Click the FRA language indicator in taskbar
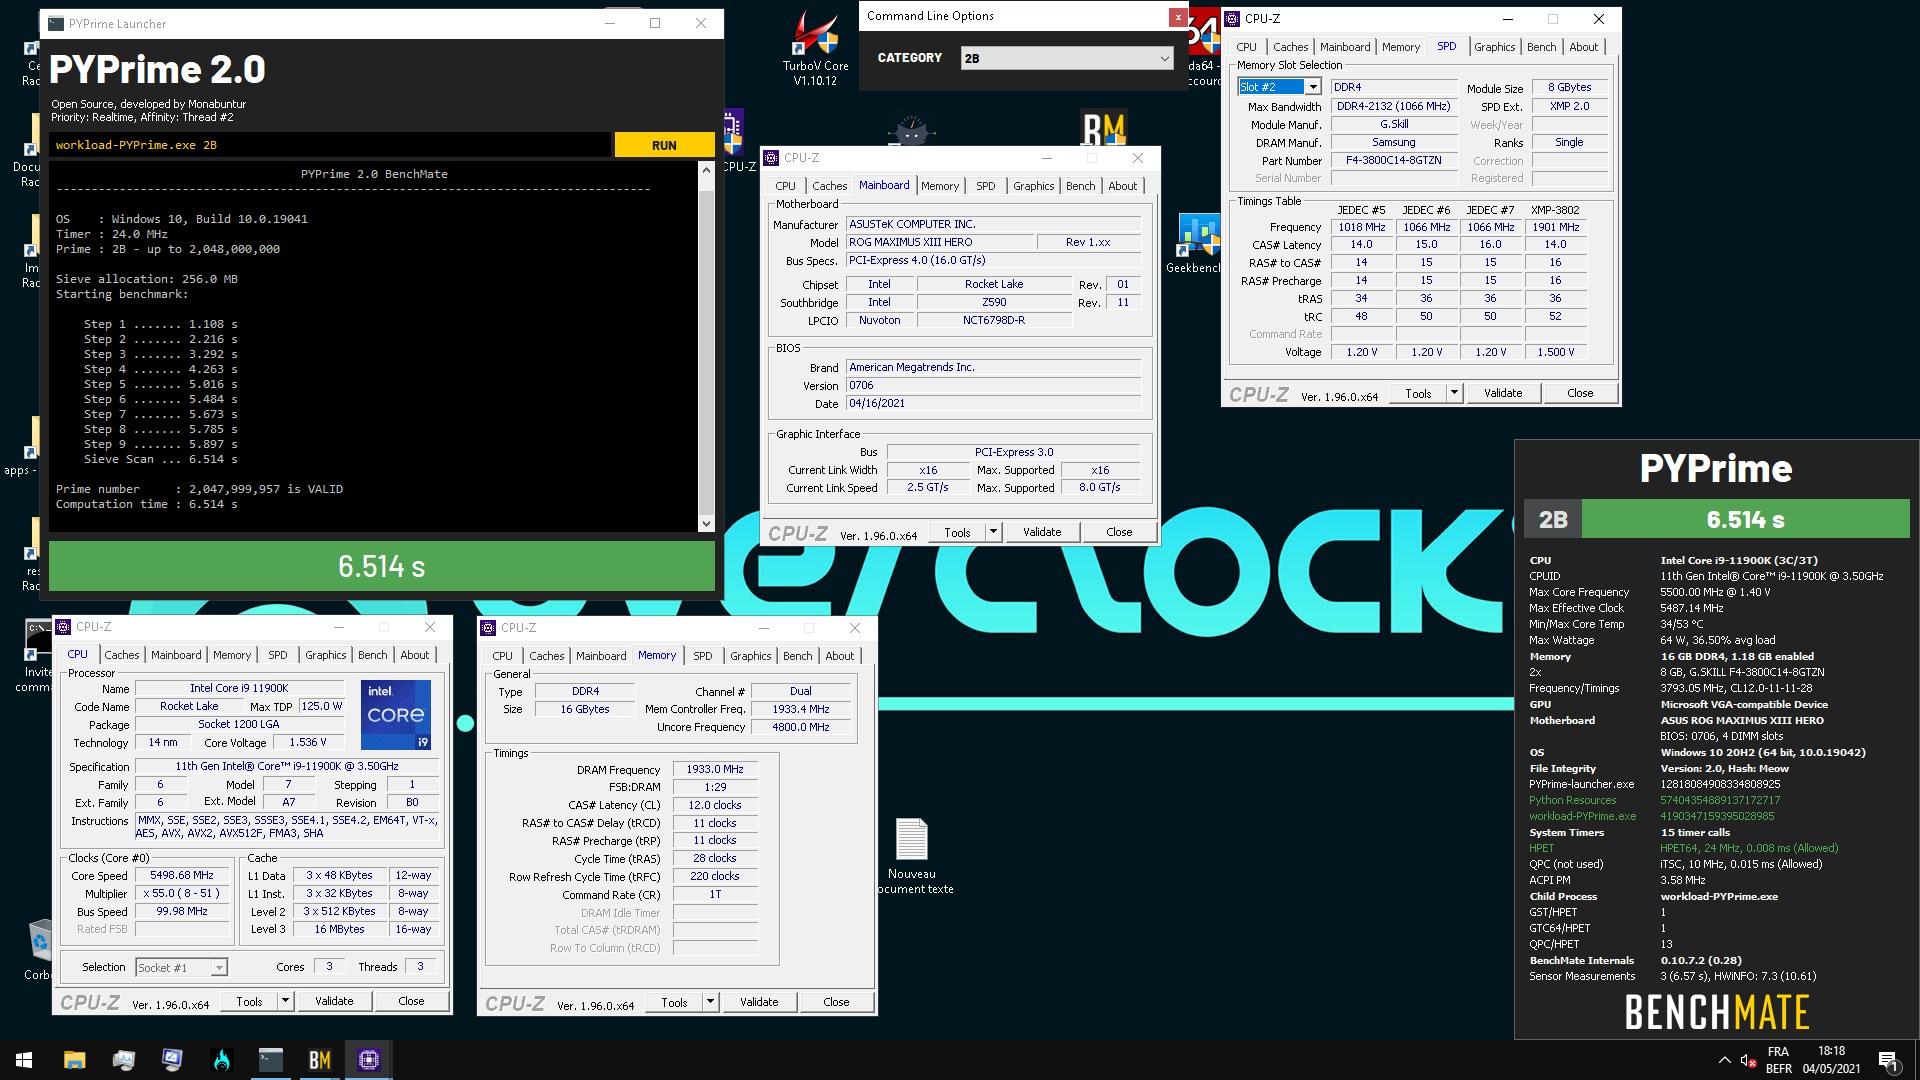 click(1778, 1052)
